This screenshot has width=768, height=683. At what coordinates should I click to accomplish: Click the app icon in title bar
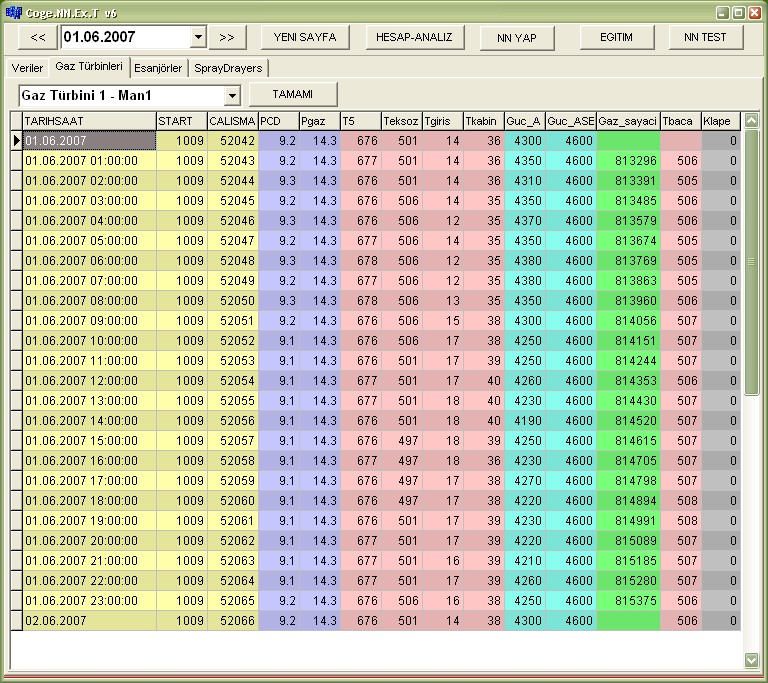coord(12,11)
